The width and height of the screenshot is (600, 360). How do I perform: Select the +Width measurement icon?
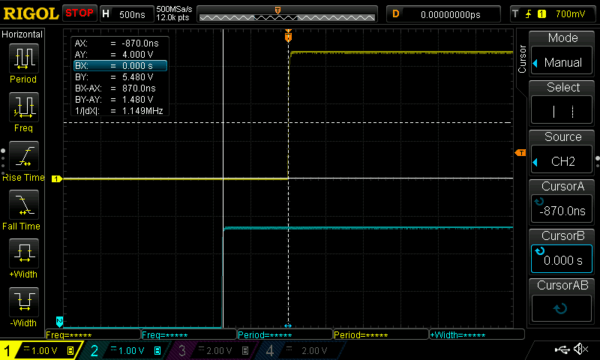[24, 253]
